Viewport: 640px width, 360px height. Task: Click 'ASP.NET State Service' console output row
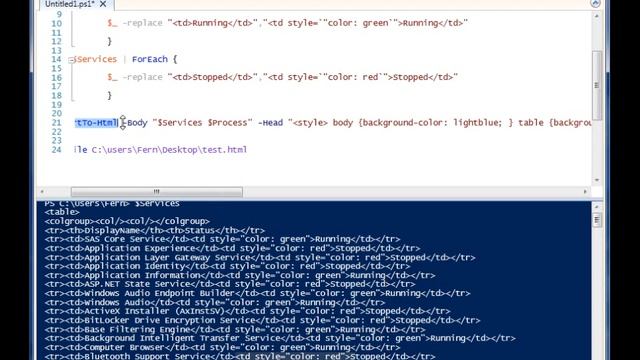230,284
